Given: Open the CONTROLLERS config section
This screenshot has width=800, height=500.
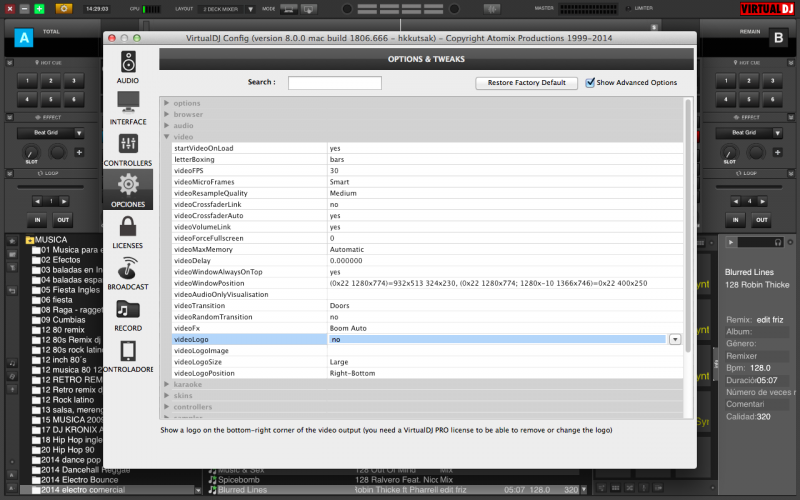Looking at the screenshot, I should pyautogui.click(x=128, y=150).
